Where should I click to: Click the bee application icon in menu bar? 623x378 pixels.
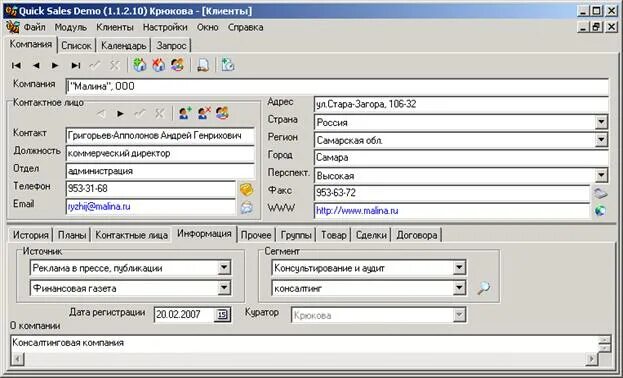(x=13, y=27)
